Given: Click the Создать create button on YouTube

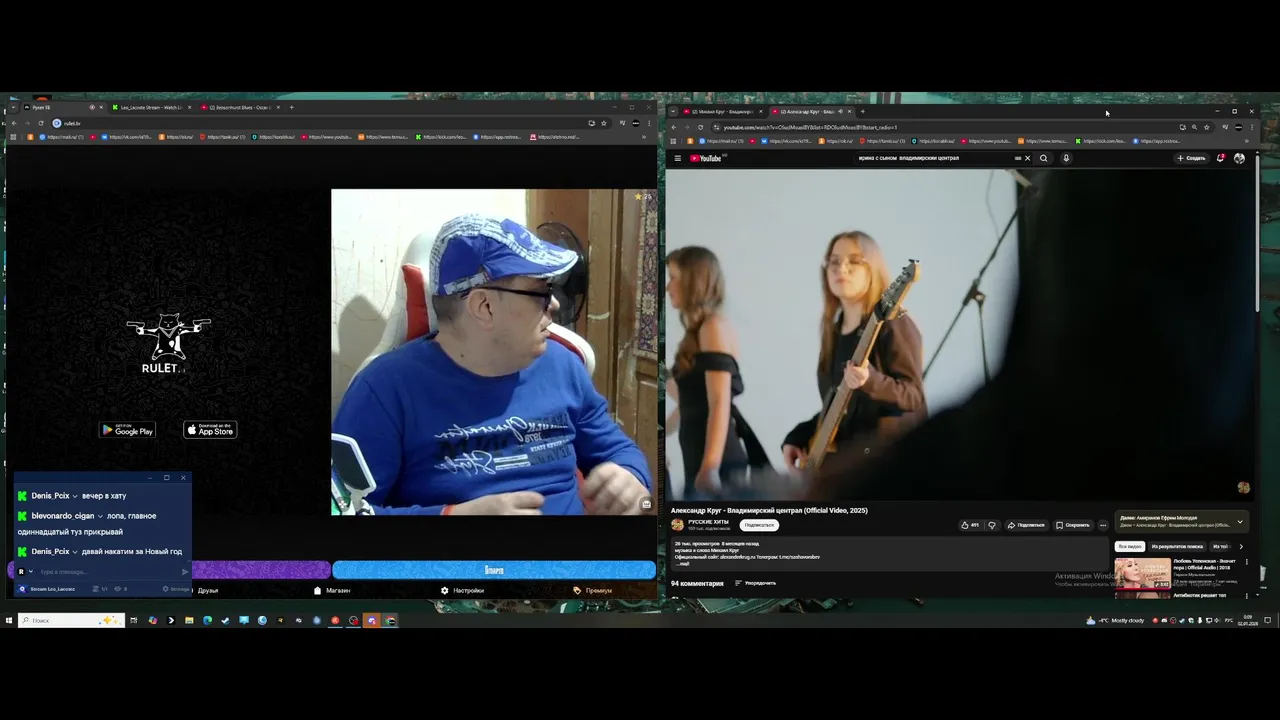Looking at the screenshot, I should coord(1191,158).
